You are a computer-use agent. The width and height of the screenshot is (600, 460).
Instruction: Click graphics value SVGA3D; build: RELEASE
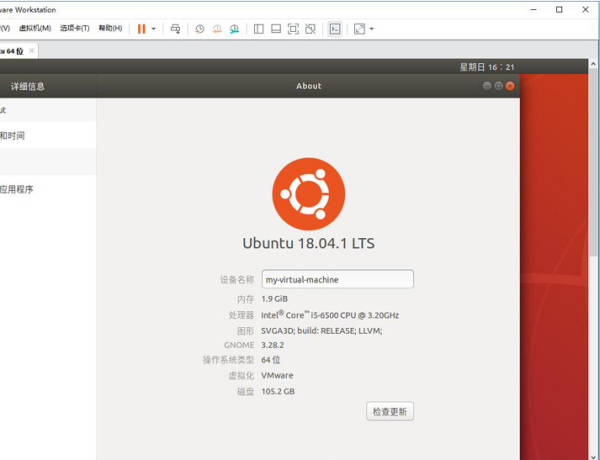[321, 331]
